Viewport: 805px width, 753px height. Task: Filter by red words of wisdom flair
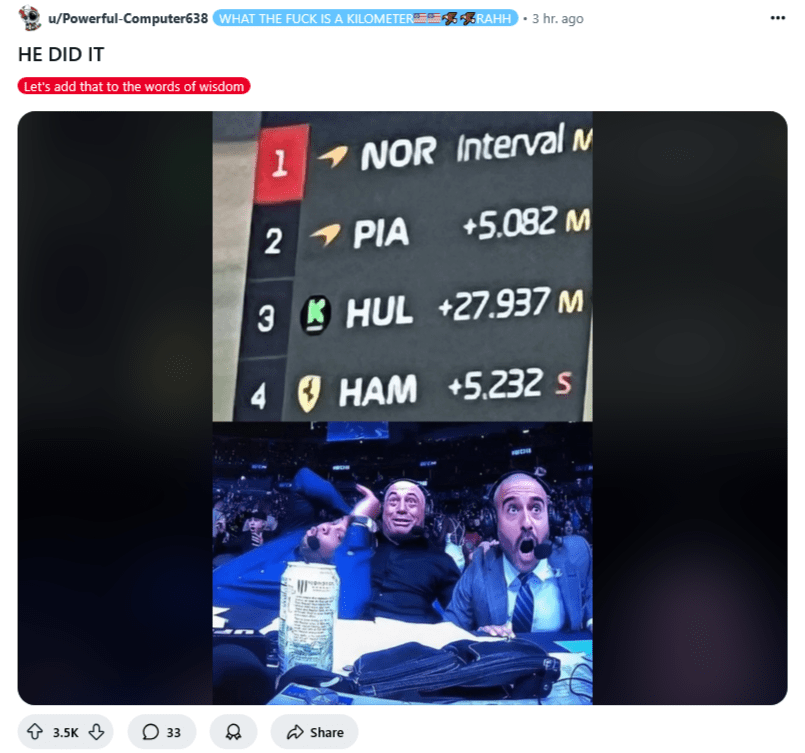[x=134, y=86]
